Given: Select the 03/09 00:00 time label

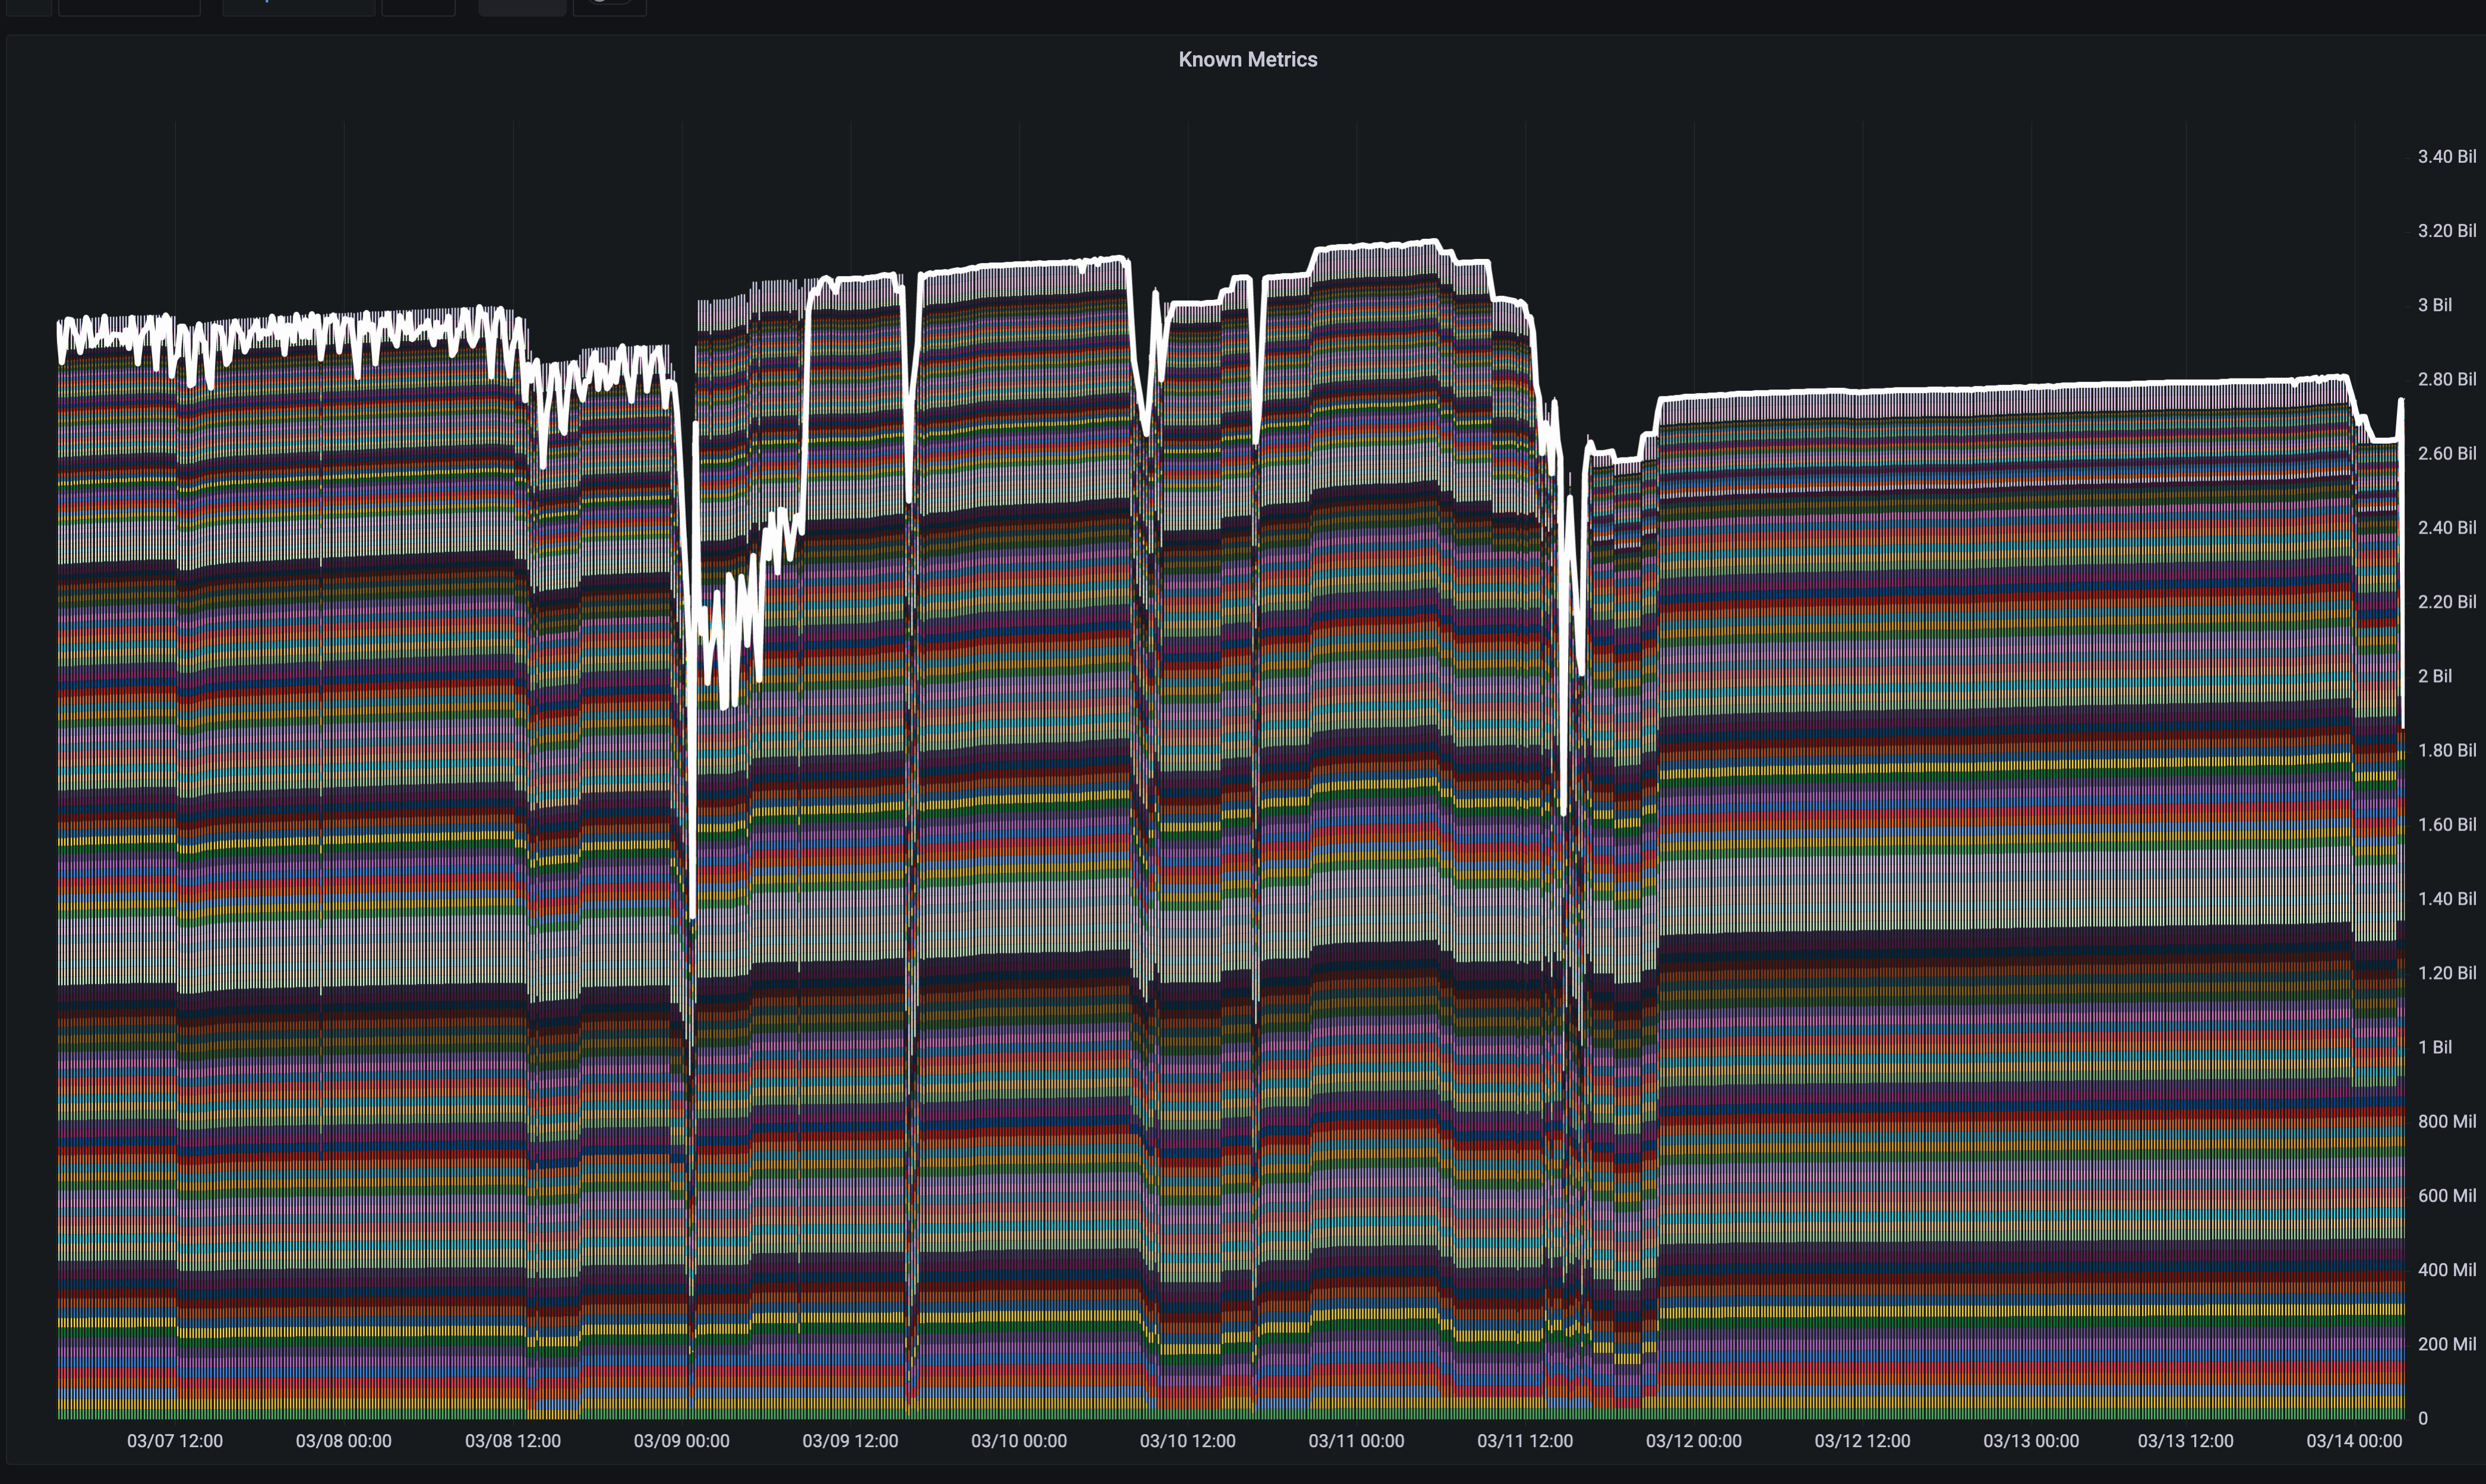Looking at the screenshot, I should (x=681, y=1441).
